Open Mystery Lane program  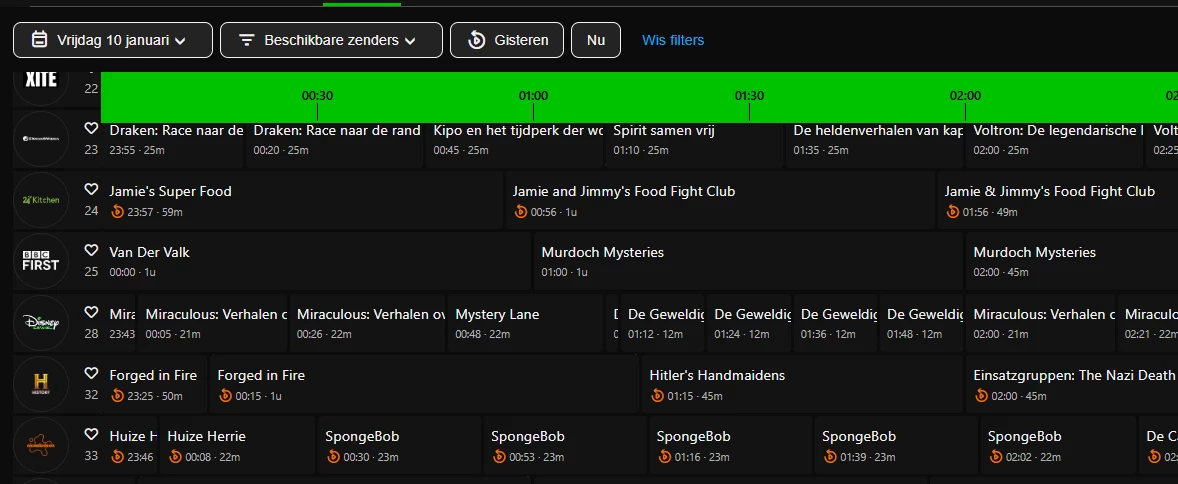click(x=526, y=322)
